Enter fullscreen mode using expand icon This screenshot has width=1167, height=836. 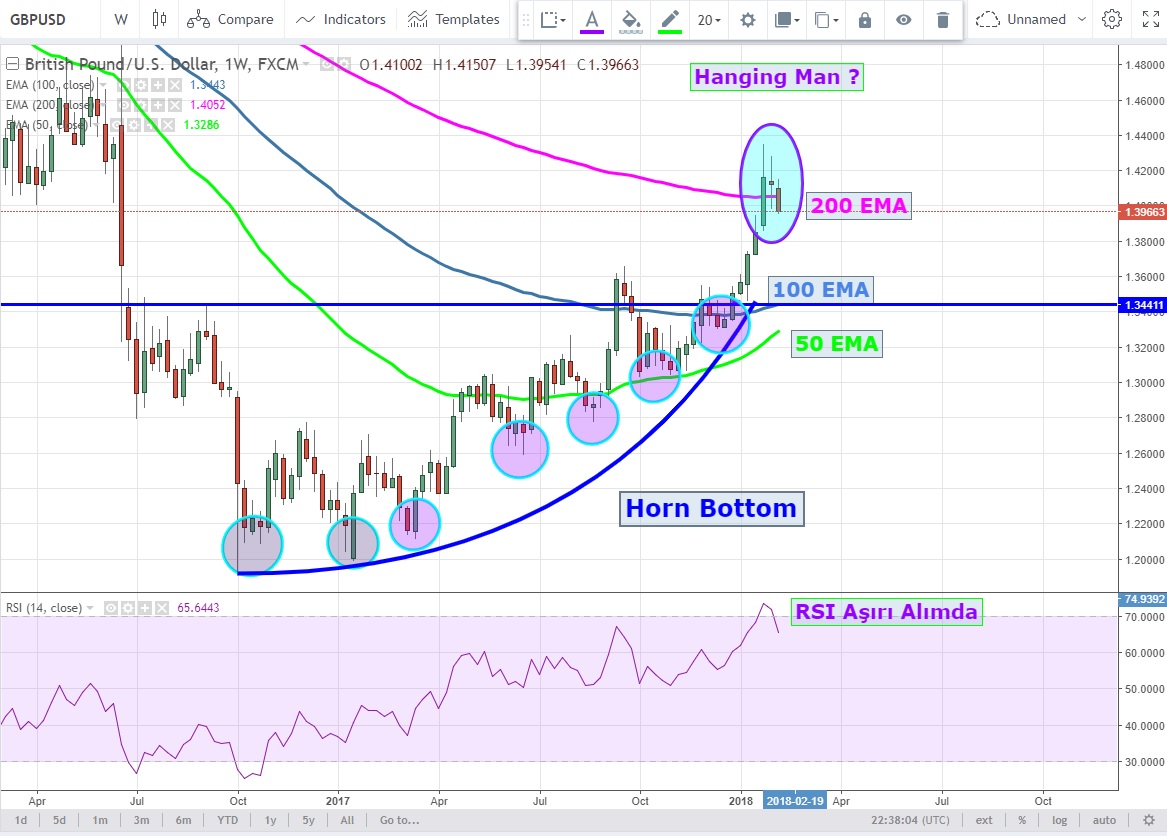(1149, 19)
